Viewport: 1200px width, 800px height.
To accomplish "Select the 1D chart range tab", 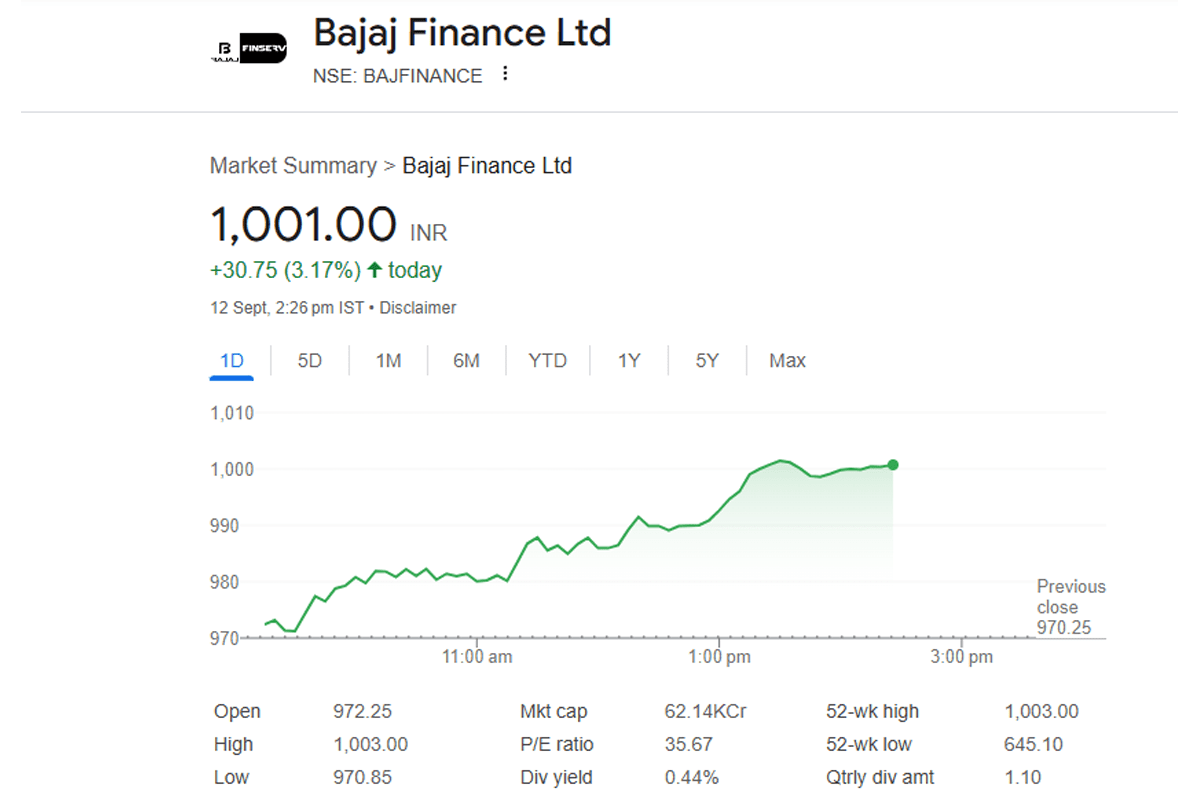I will 231,361.
